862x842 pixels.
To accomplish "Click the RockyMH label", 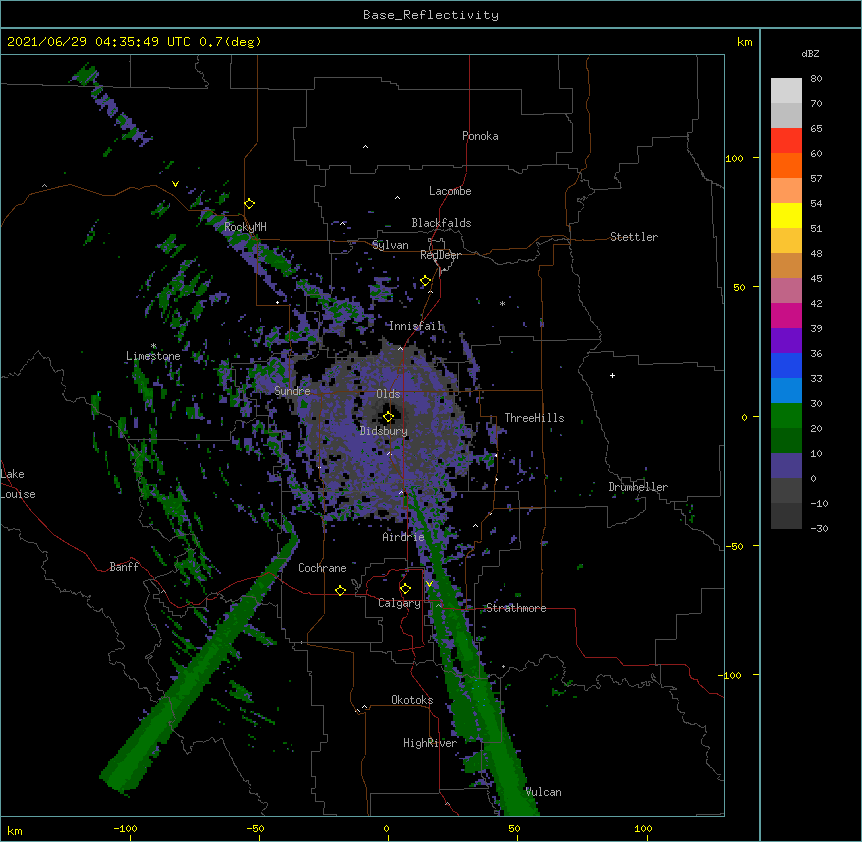I will click(245, 227).
